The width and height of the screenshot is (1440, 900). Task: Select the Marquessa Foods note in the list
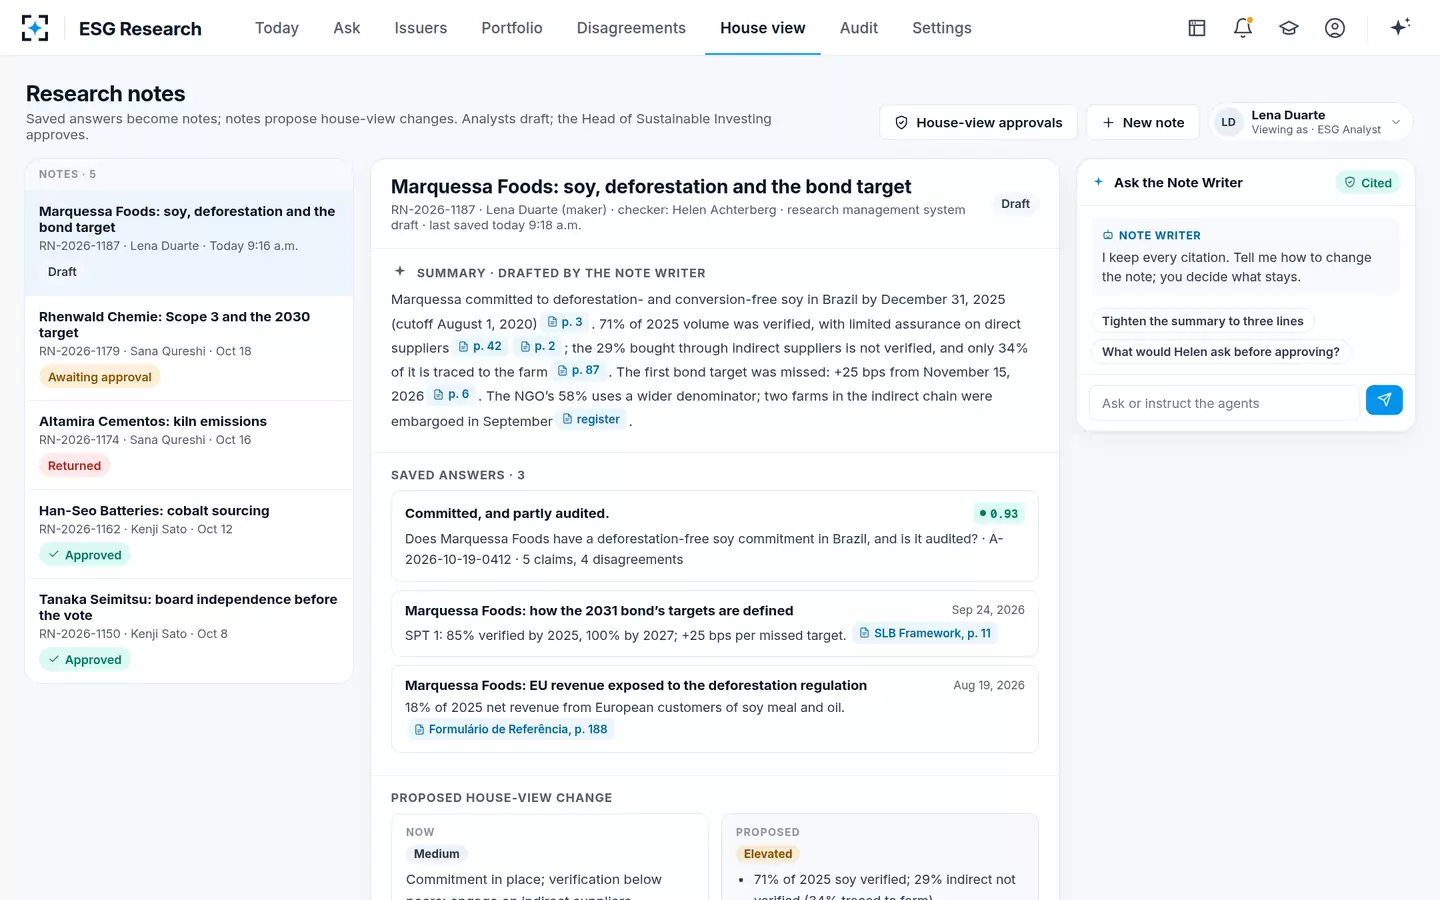click(189, 243)
